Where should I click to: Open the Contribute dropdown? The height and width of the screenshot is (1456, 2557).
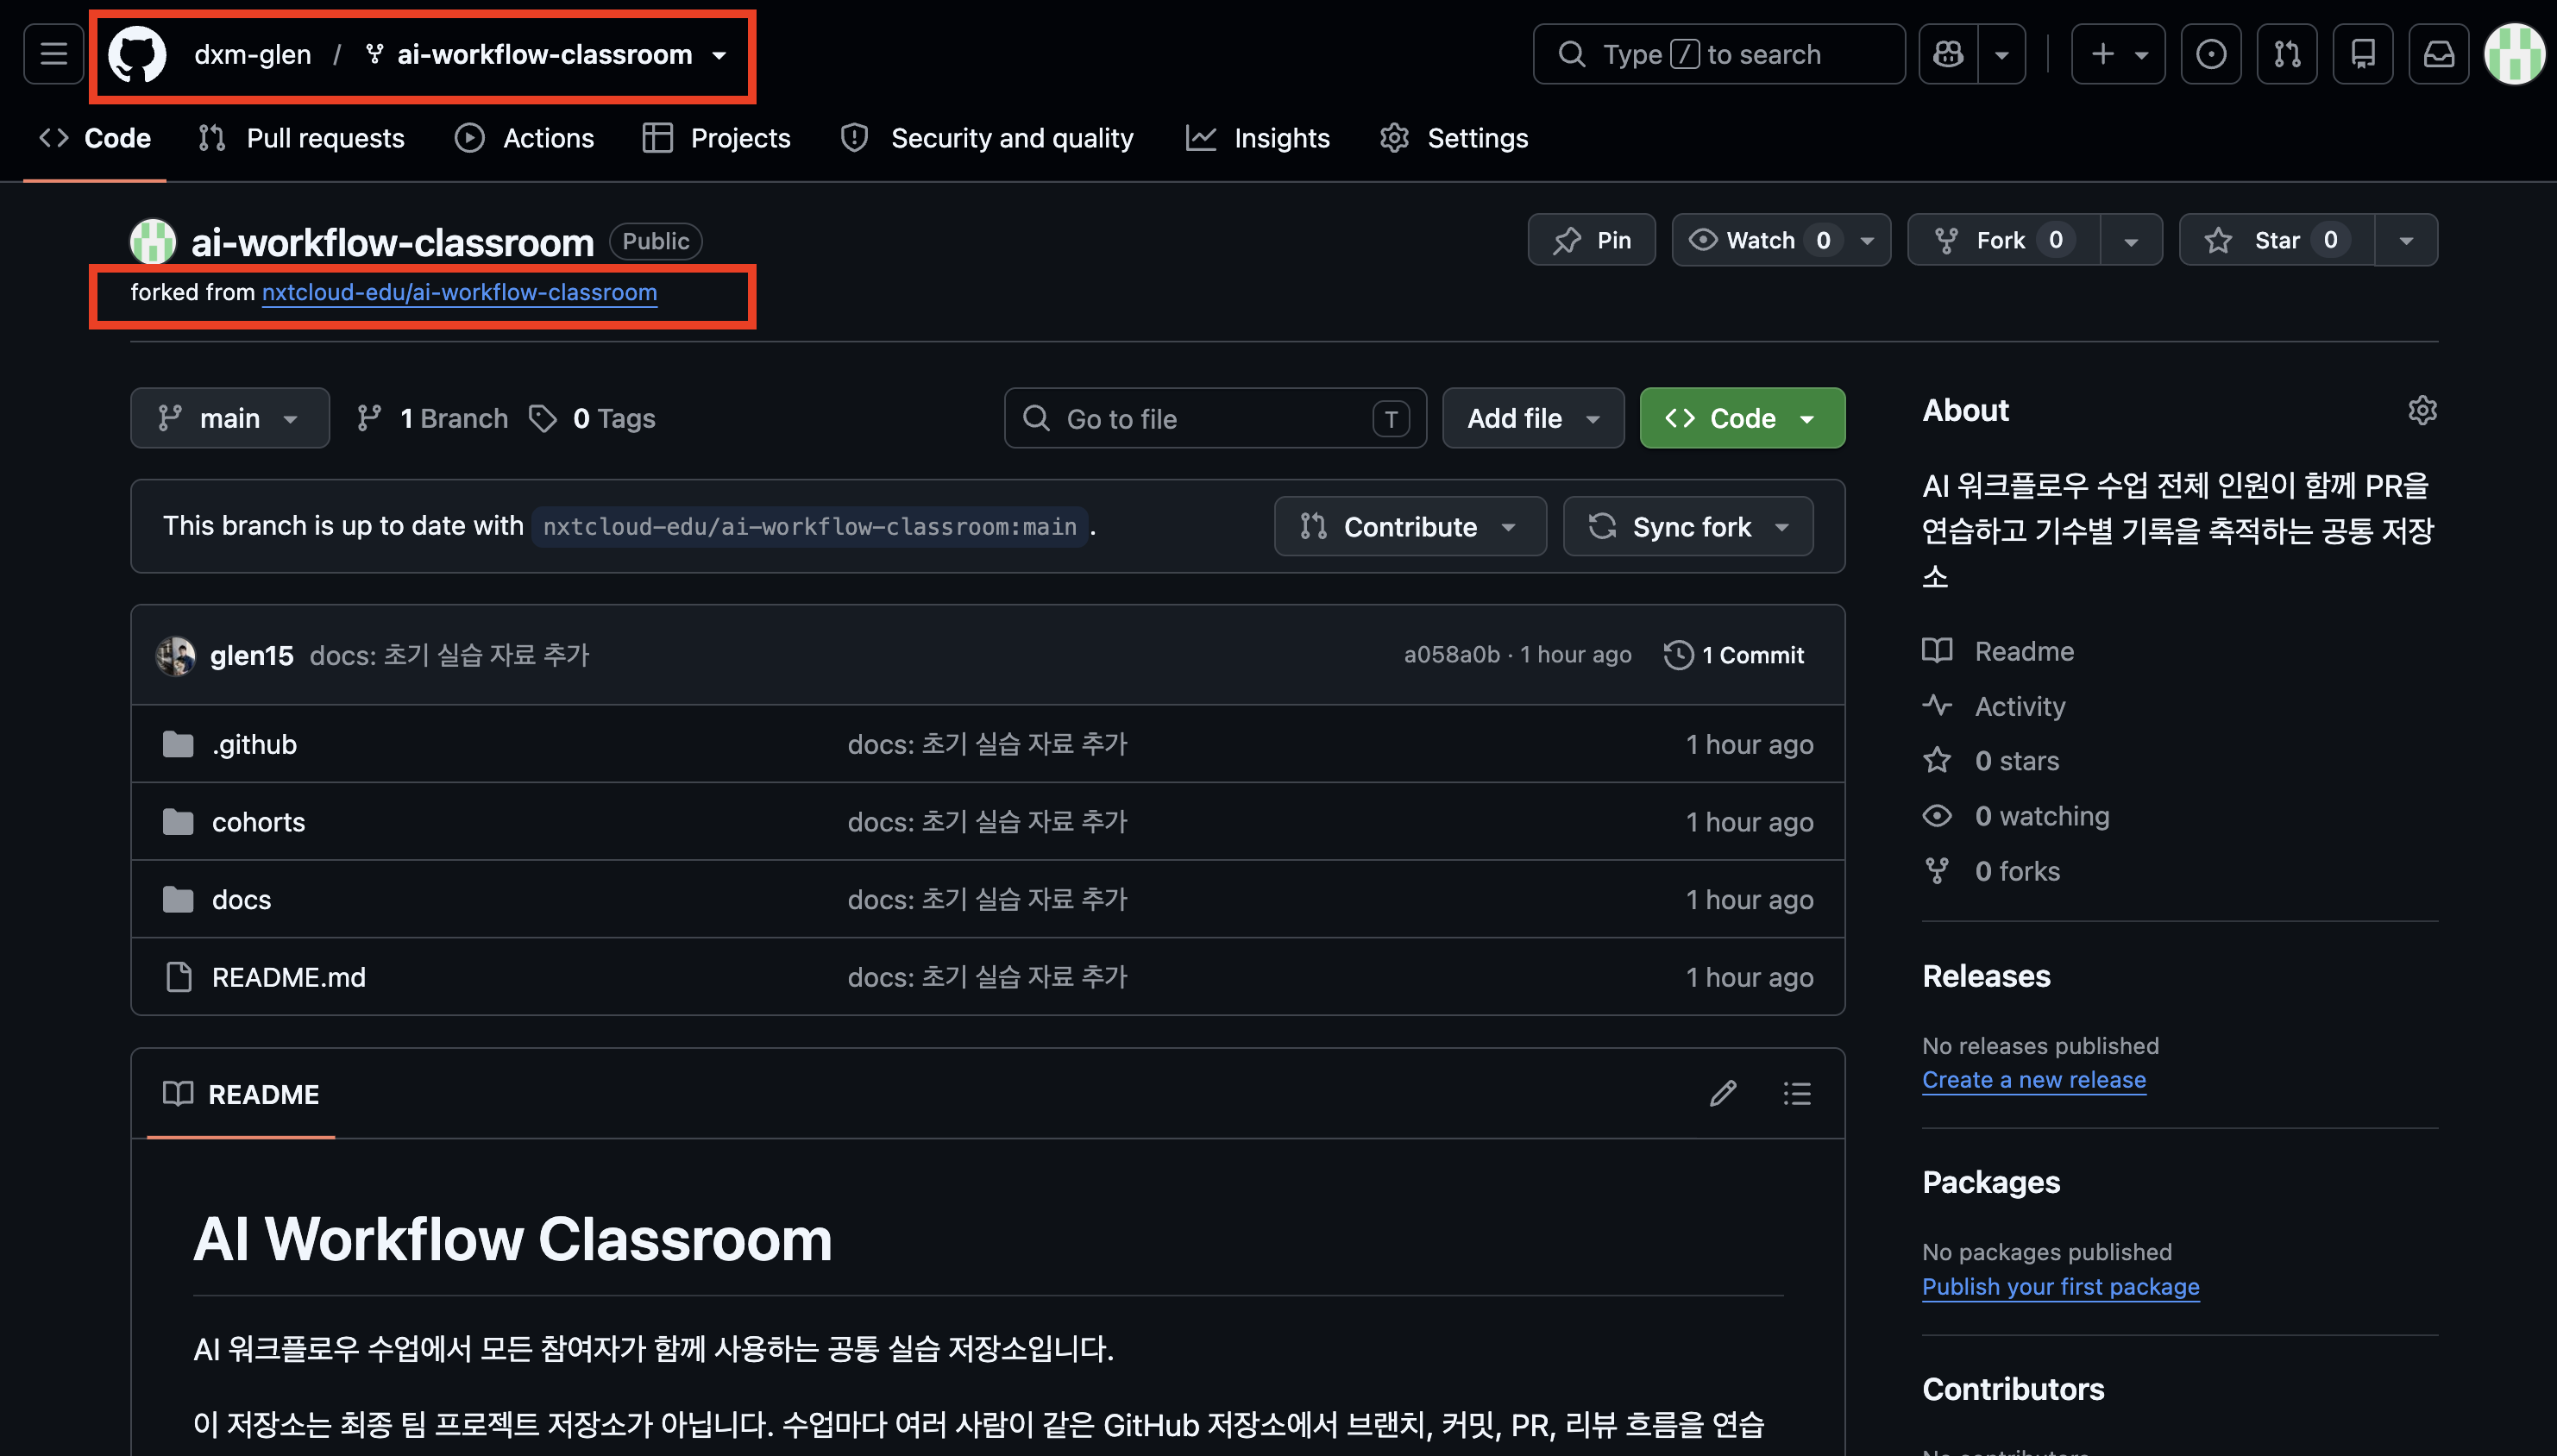click(1410, 526)
